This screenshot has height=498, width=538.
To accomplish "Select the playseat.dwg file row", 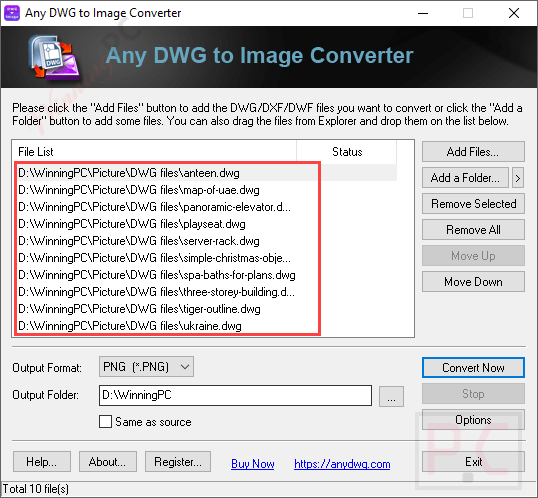I will point(205,224).
